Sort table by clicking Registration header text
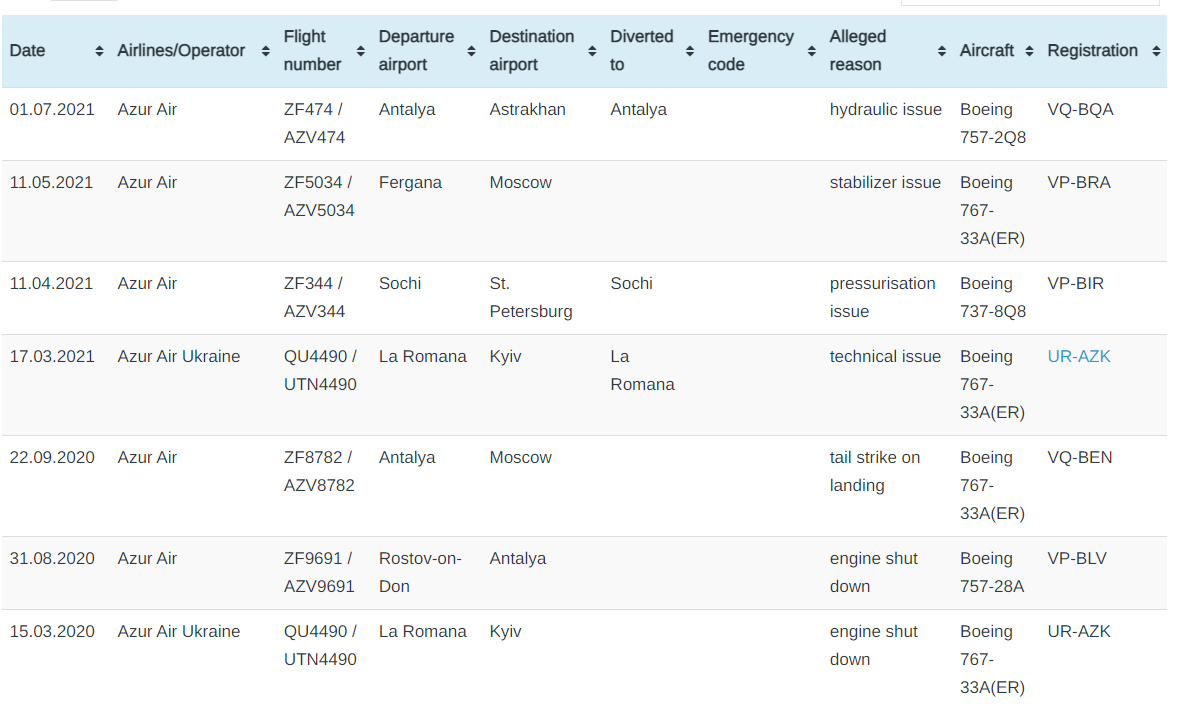This screenshot has height=706, width=1186. pos(1092,51)
